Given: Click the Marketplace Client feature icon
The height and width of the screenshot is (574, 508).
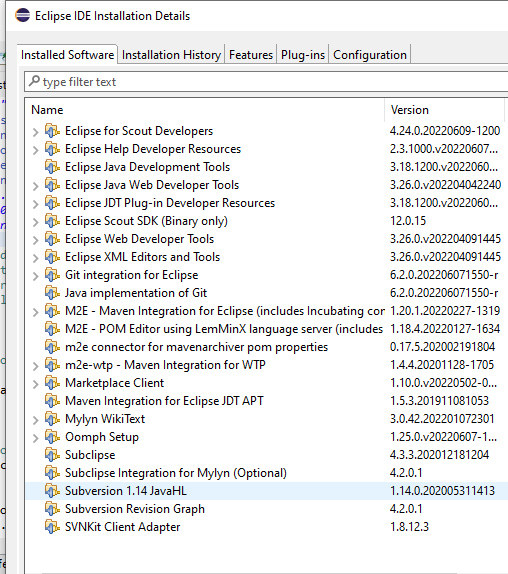Looking at the screenshot, I should (52, 383).
